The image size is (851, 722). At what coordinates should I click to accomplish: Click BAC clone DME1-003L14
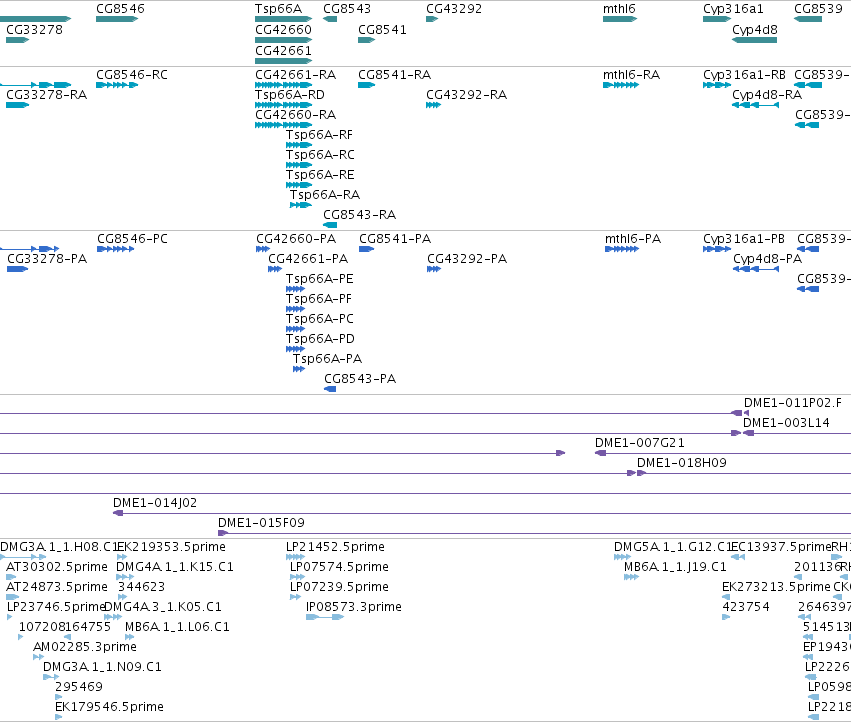(x=786, y=423)
